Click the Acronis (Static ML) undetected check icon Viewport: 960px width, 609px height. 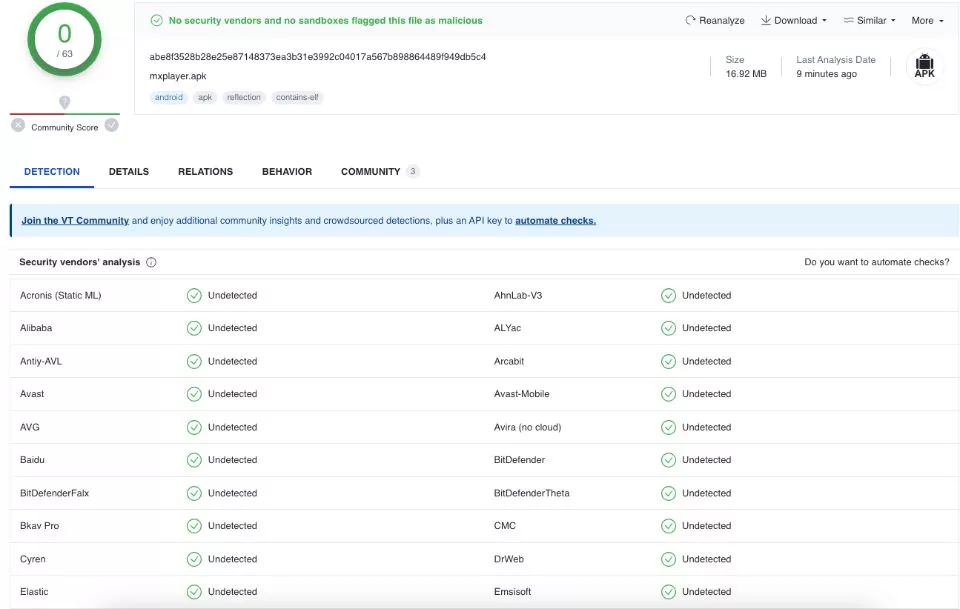point(194,296)
